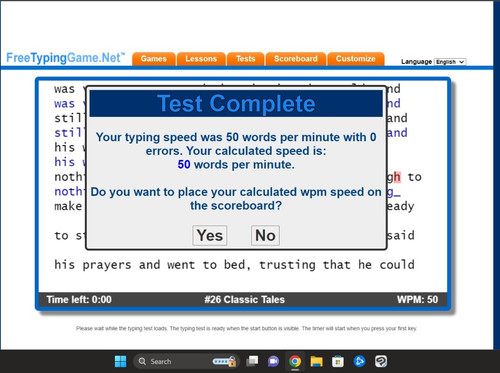Open the Customize tab
Screen dimensions: 500x373
(x=356, y=59)
